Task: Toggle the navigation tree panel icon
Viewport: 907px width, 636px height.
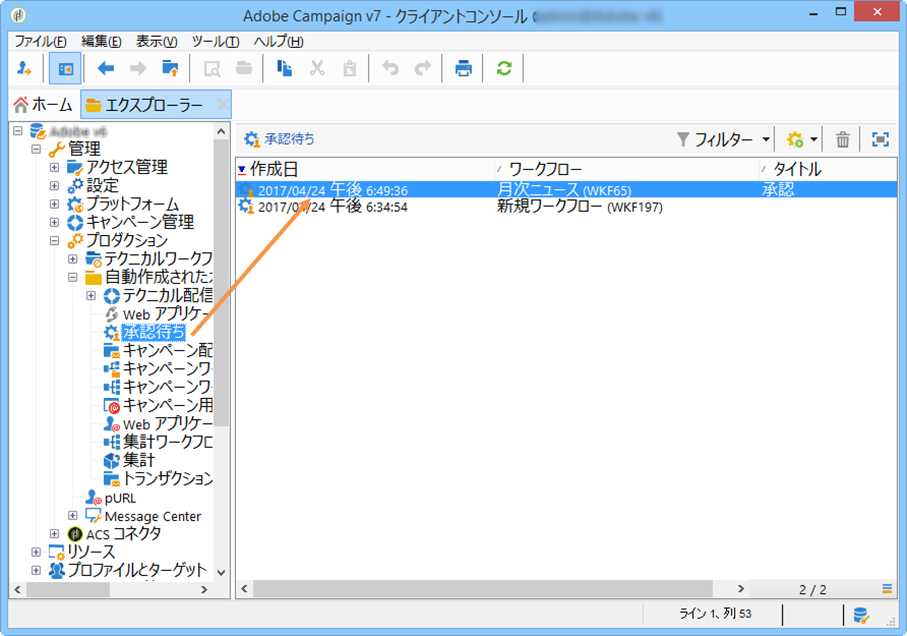Action: [65, 69]
